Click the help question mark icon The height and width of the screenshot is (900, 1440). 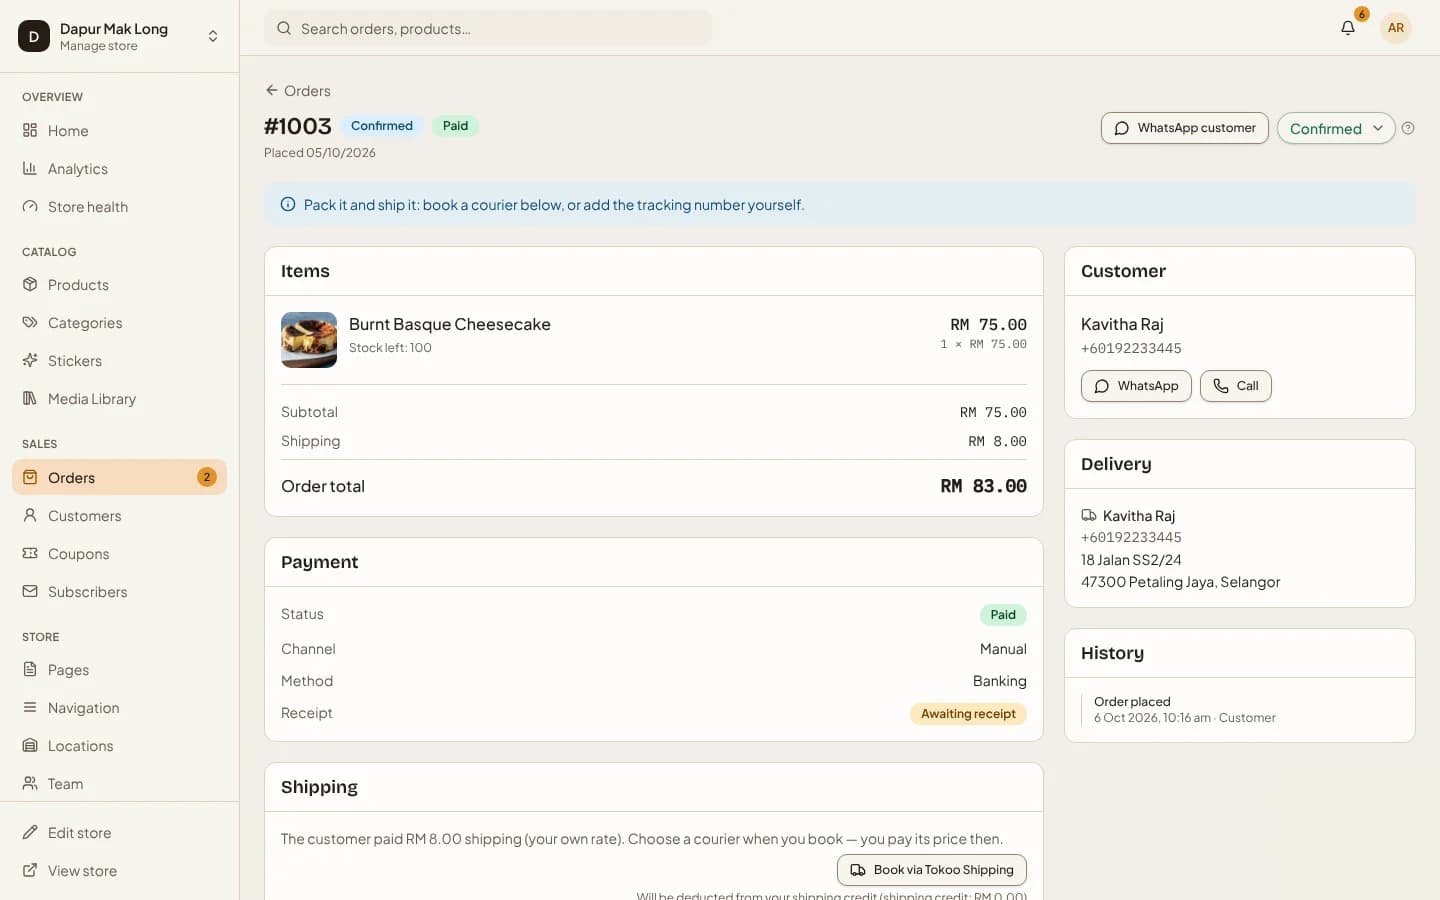click(x=1408, y=128)
